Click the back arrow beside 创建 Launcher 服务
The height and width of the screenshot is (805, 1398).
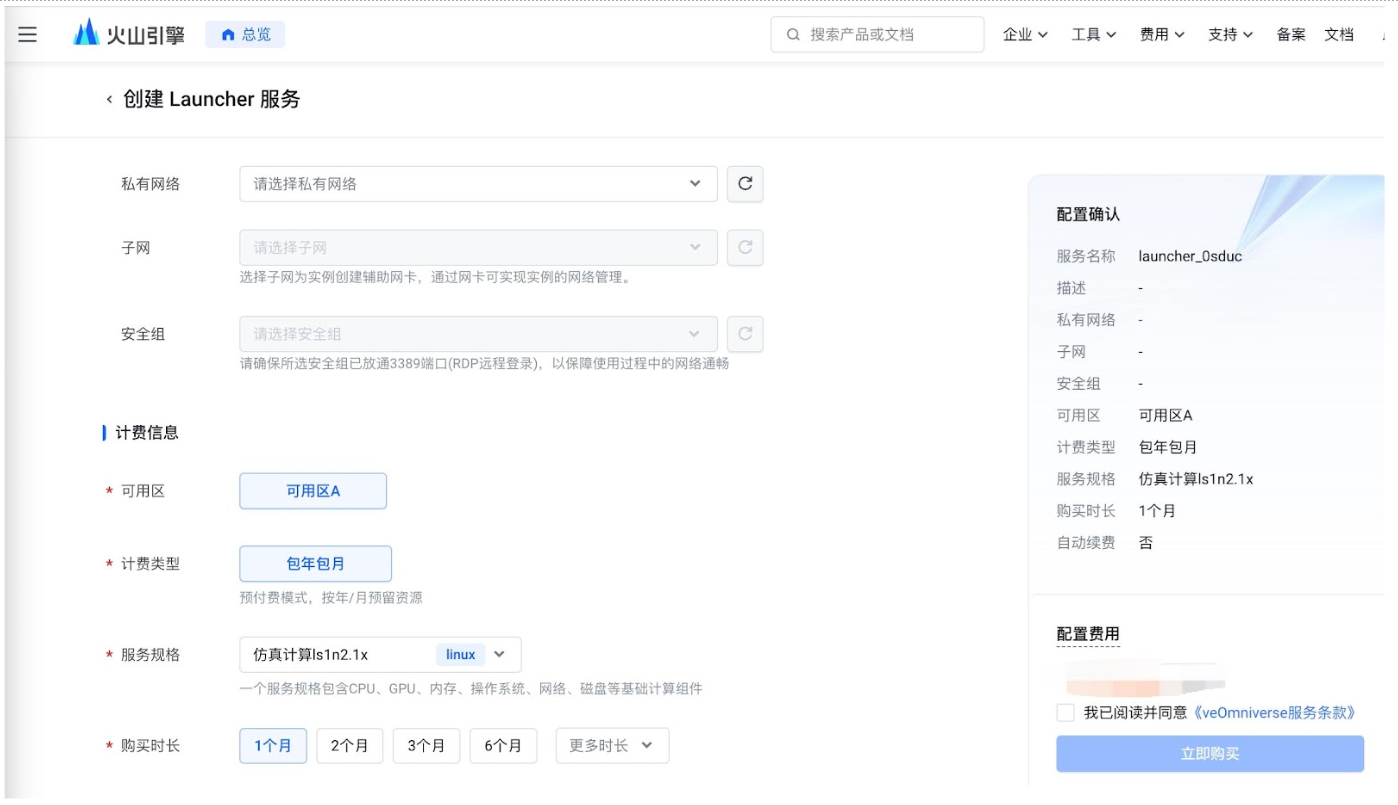click(109, 99)
